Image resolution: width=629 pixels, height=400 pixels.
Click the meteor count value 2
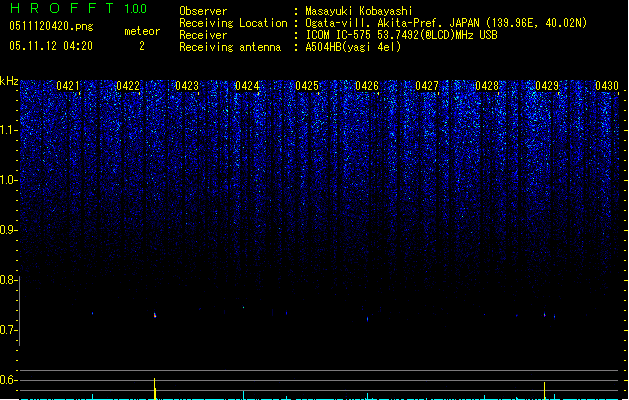click(142, 46)
